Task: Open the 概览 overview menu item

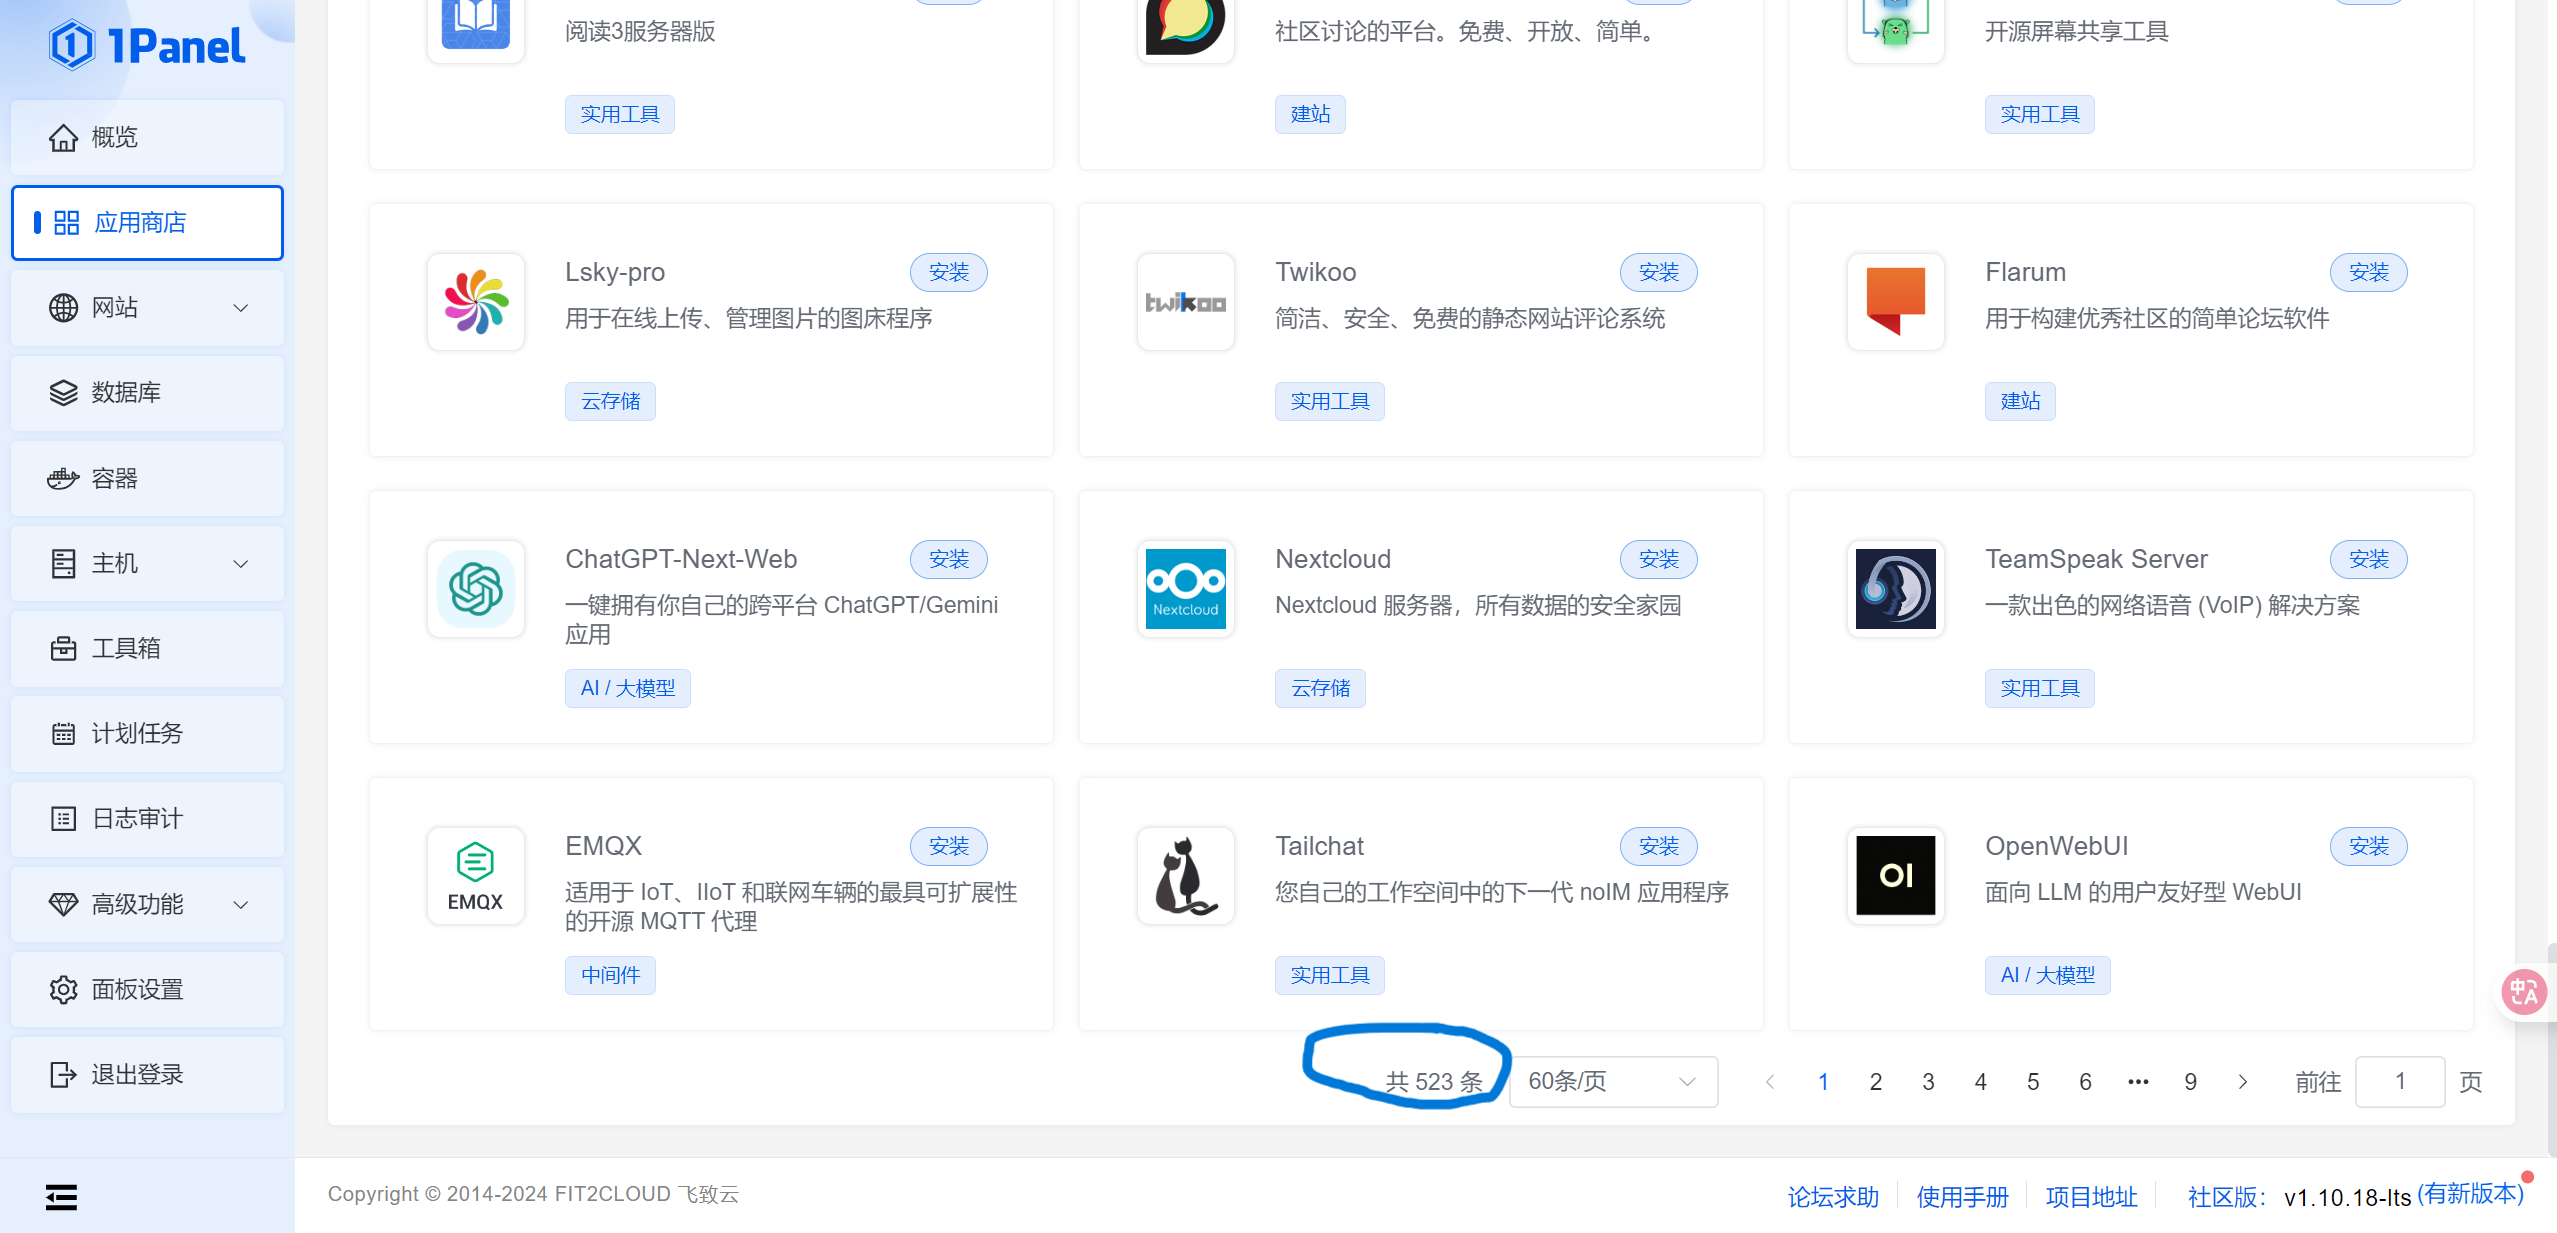Action: click(x=147, y=137)
